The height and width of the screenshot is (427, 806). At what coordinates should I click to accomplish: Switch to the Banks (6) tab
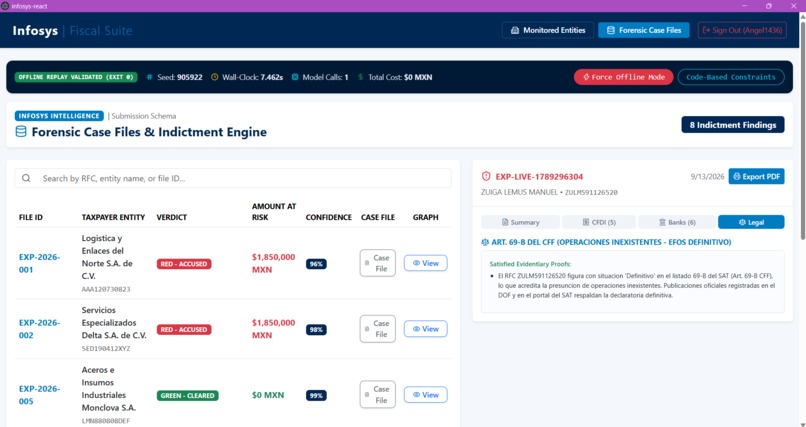(677, 222)
